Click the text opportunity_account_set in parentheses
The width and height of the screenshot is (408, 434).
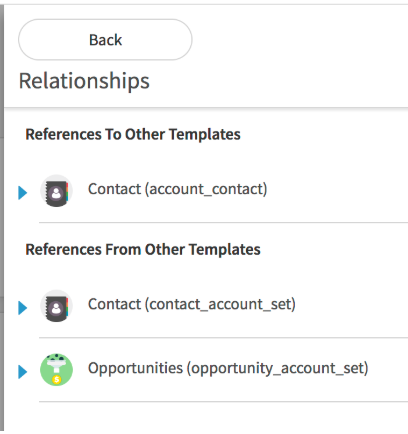pos(277,368)
